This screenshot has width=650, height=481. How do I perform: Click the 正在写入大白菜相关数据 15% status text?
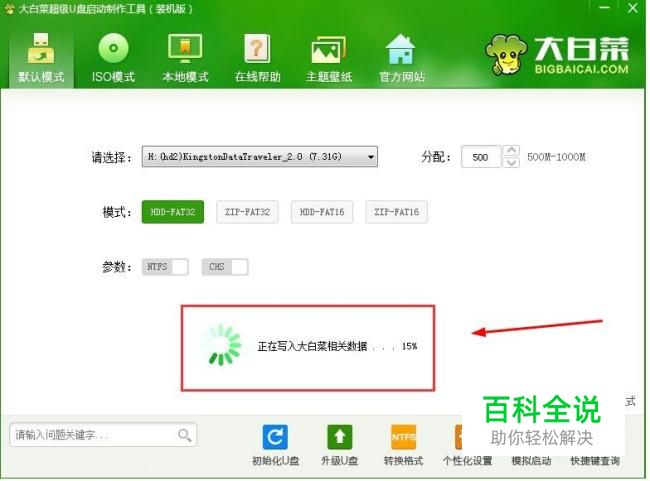337,346
